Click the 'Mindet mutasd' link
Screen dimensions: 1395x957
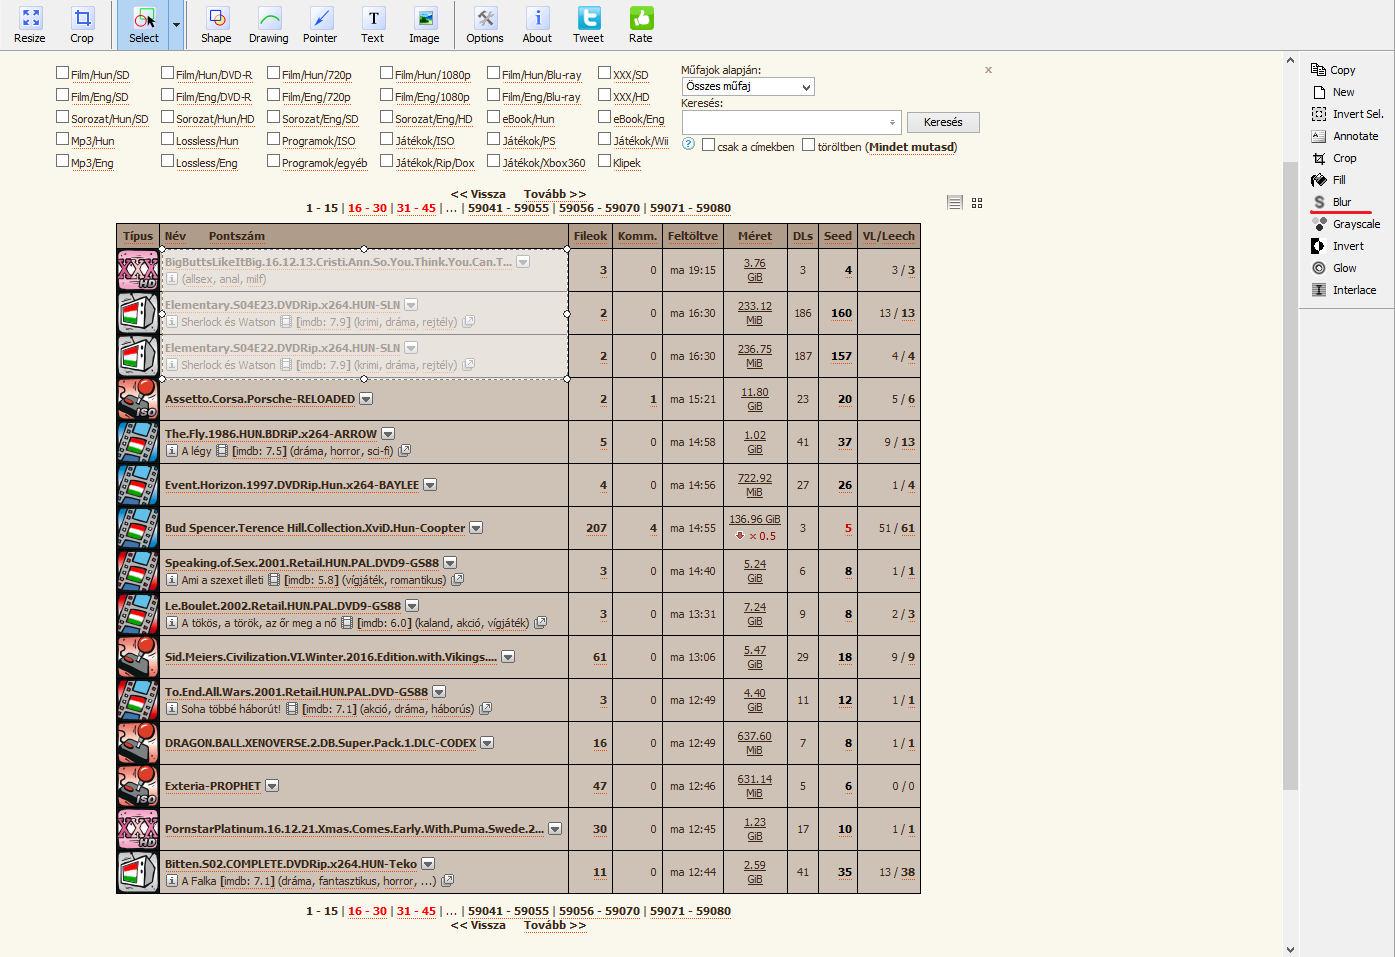click(x=911, y=147)
